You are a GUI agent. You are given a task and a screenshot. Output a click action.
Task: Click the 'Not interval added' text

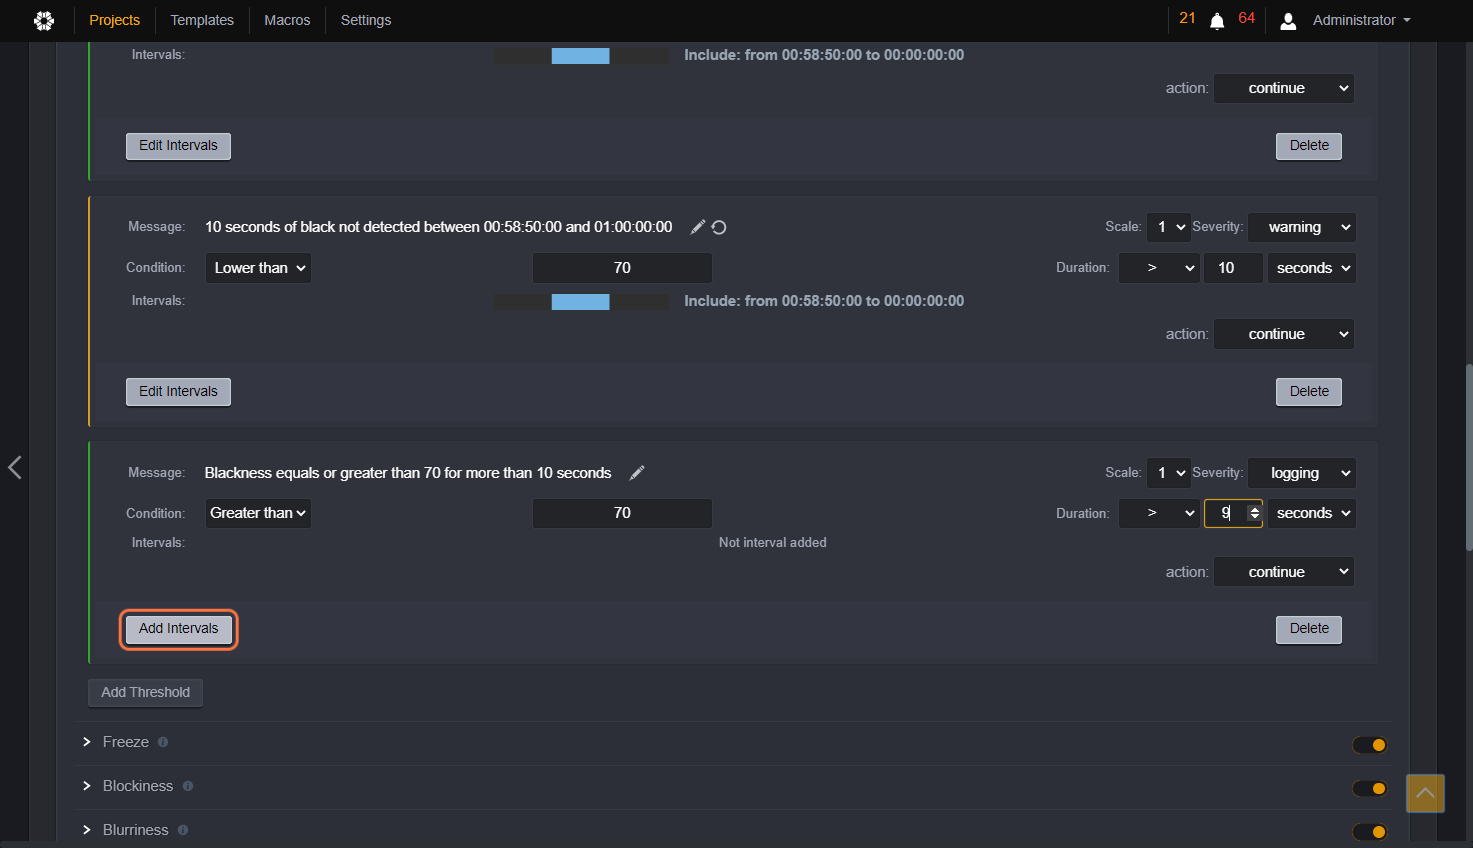[773, 543]
